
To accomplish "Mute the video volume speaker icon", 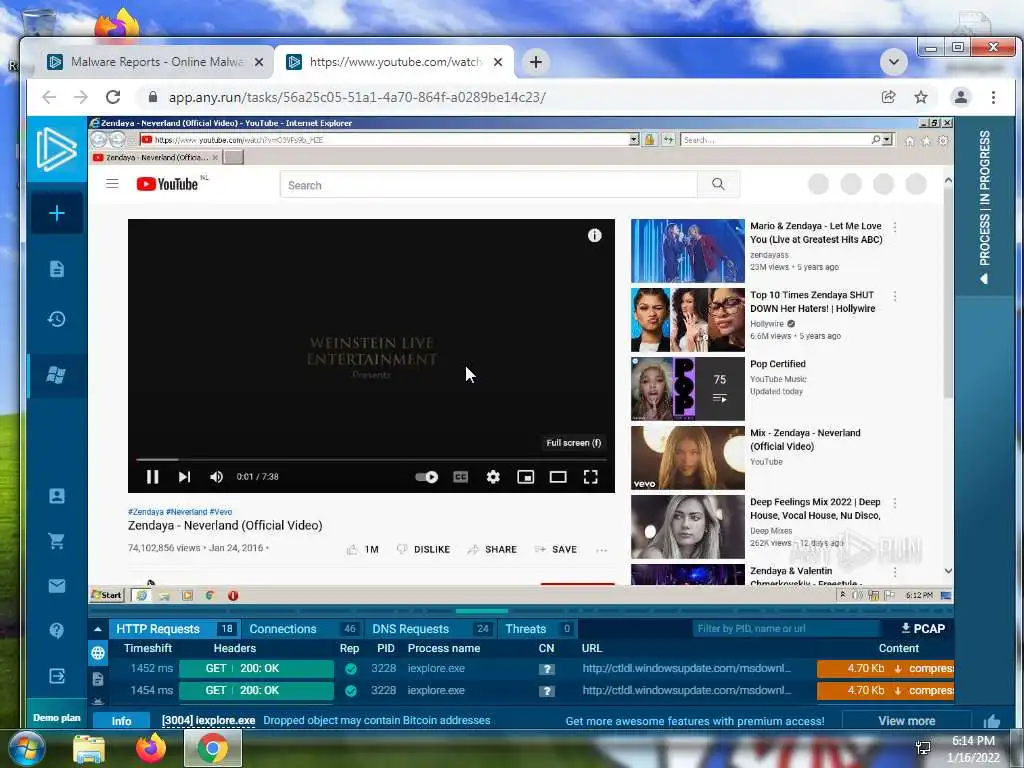I will (x=216, y=477).
